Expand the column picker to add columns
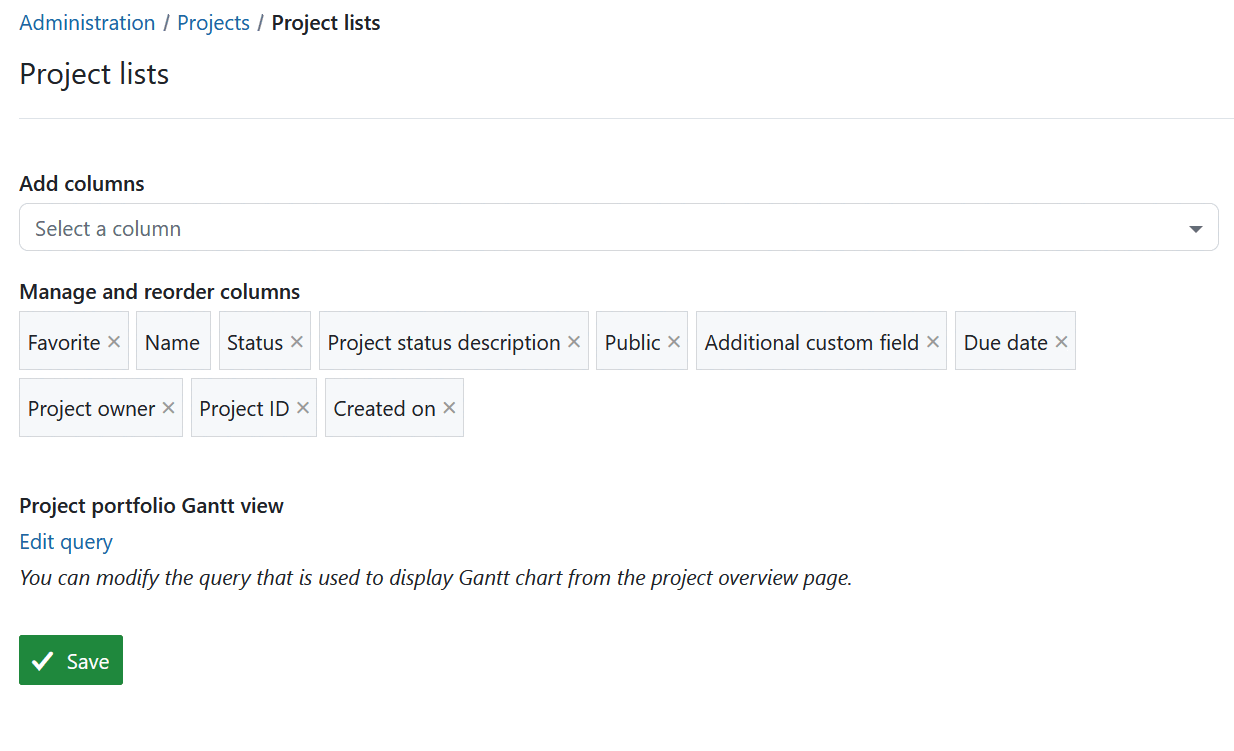 (x=618, y=227)
